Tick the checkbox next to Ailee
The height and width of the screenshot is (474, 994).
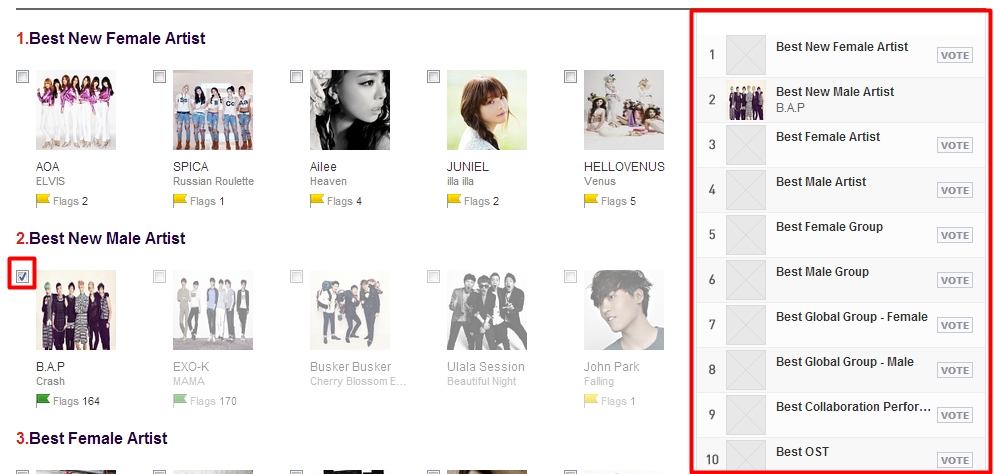pos(296,77)
